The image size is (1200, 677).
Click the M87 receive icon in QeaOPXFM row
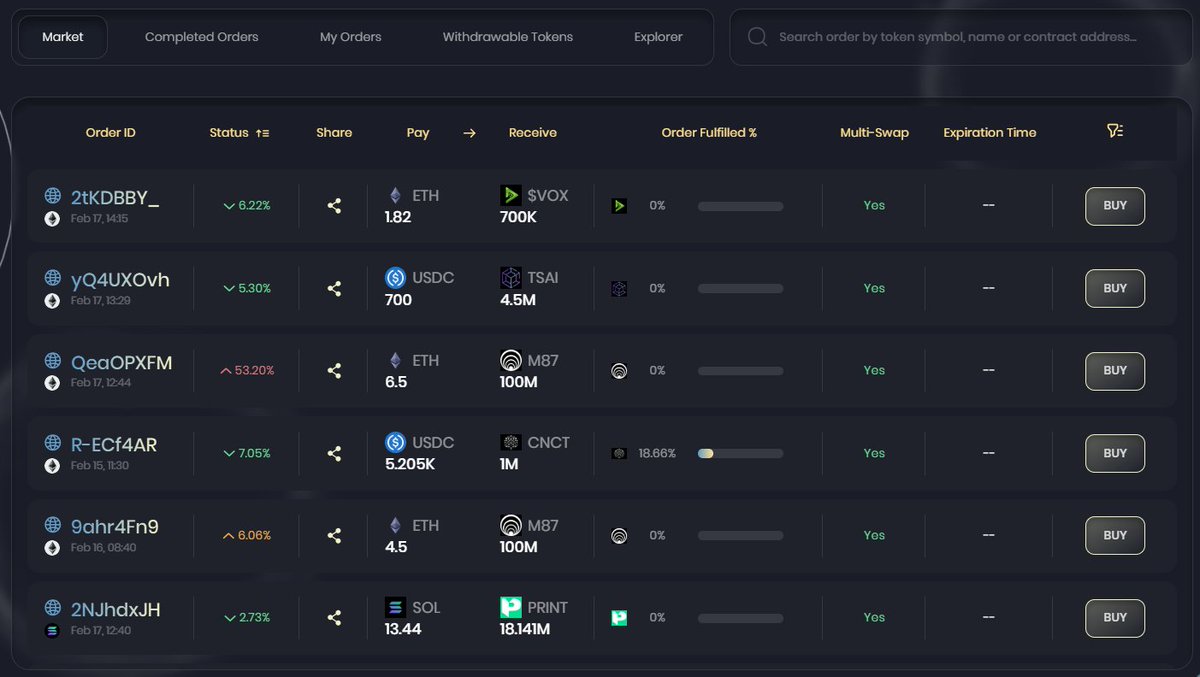(510, 360)
